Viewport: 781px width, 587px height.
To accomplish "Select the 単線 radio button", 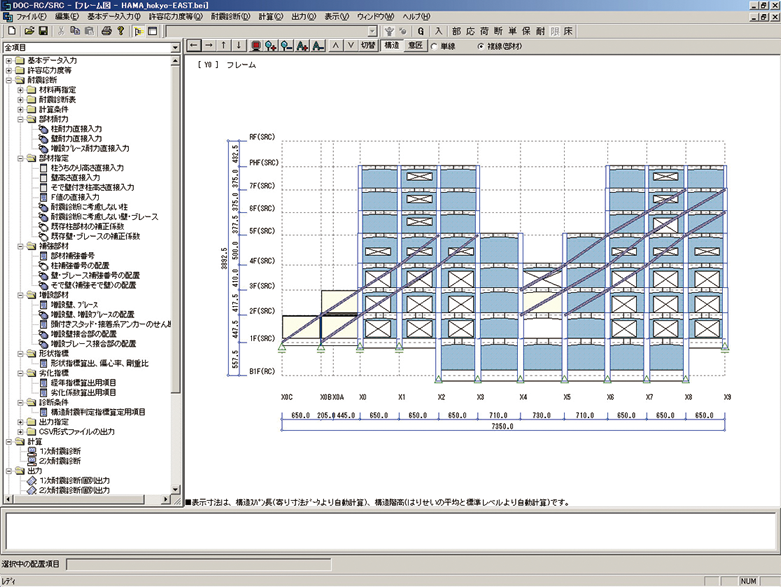I will [434, 46].
